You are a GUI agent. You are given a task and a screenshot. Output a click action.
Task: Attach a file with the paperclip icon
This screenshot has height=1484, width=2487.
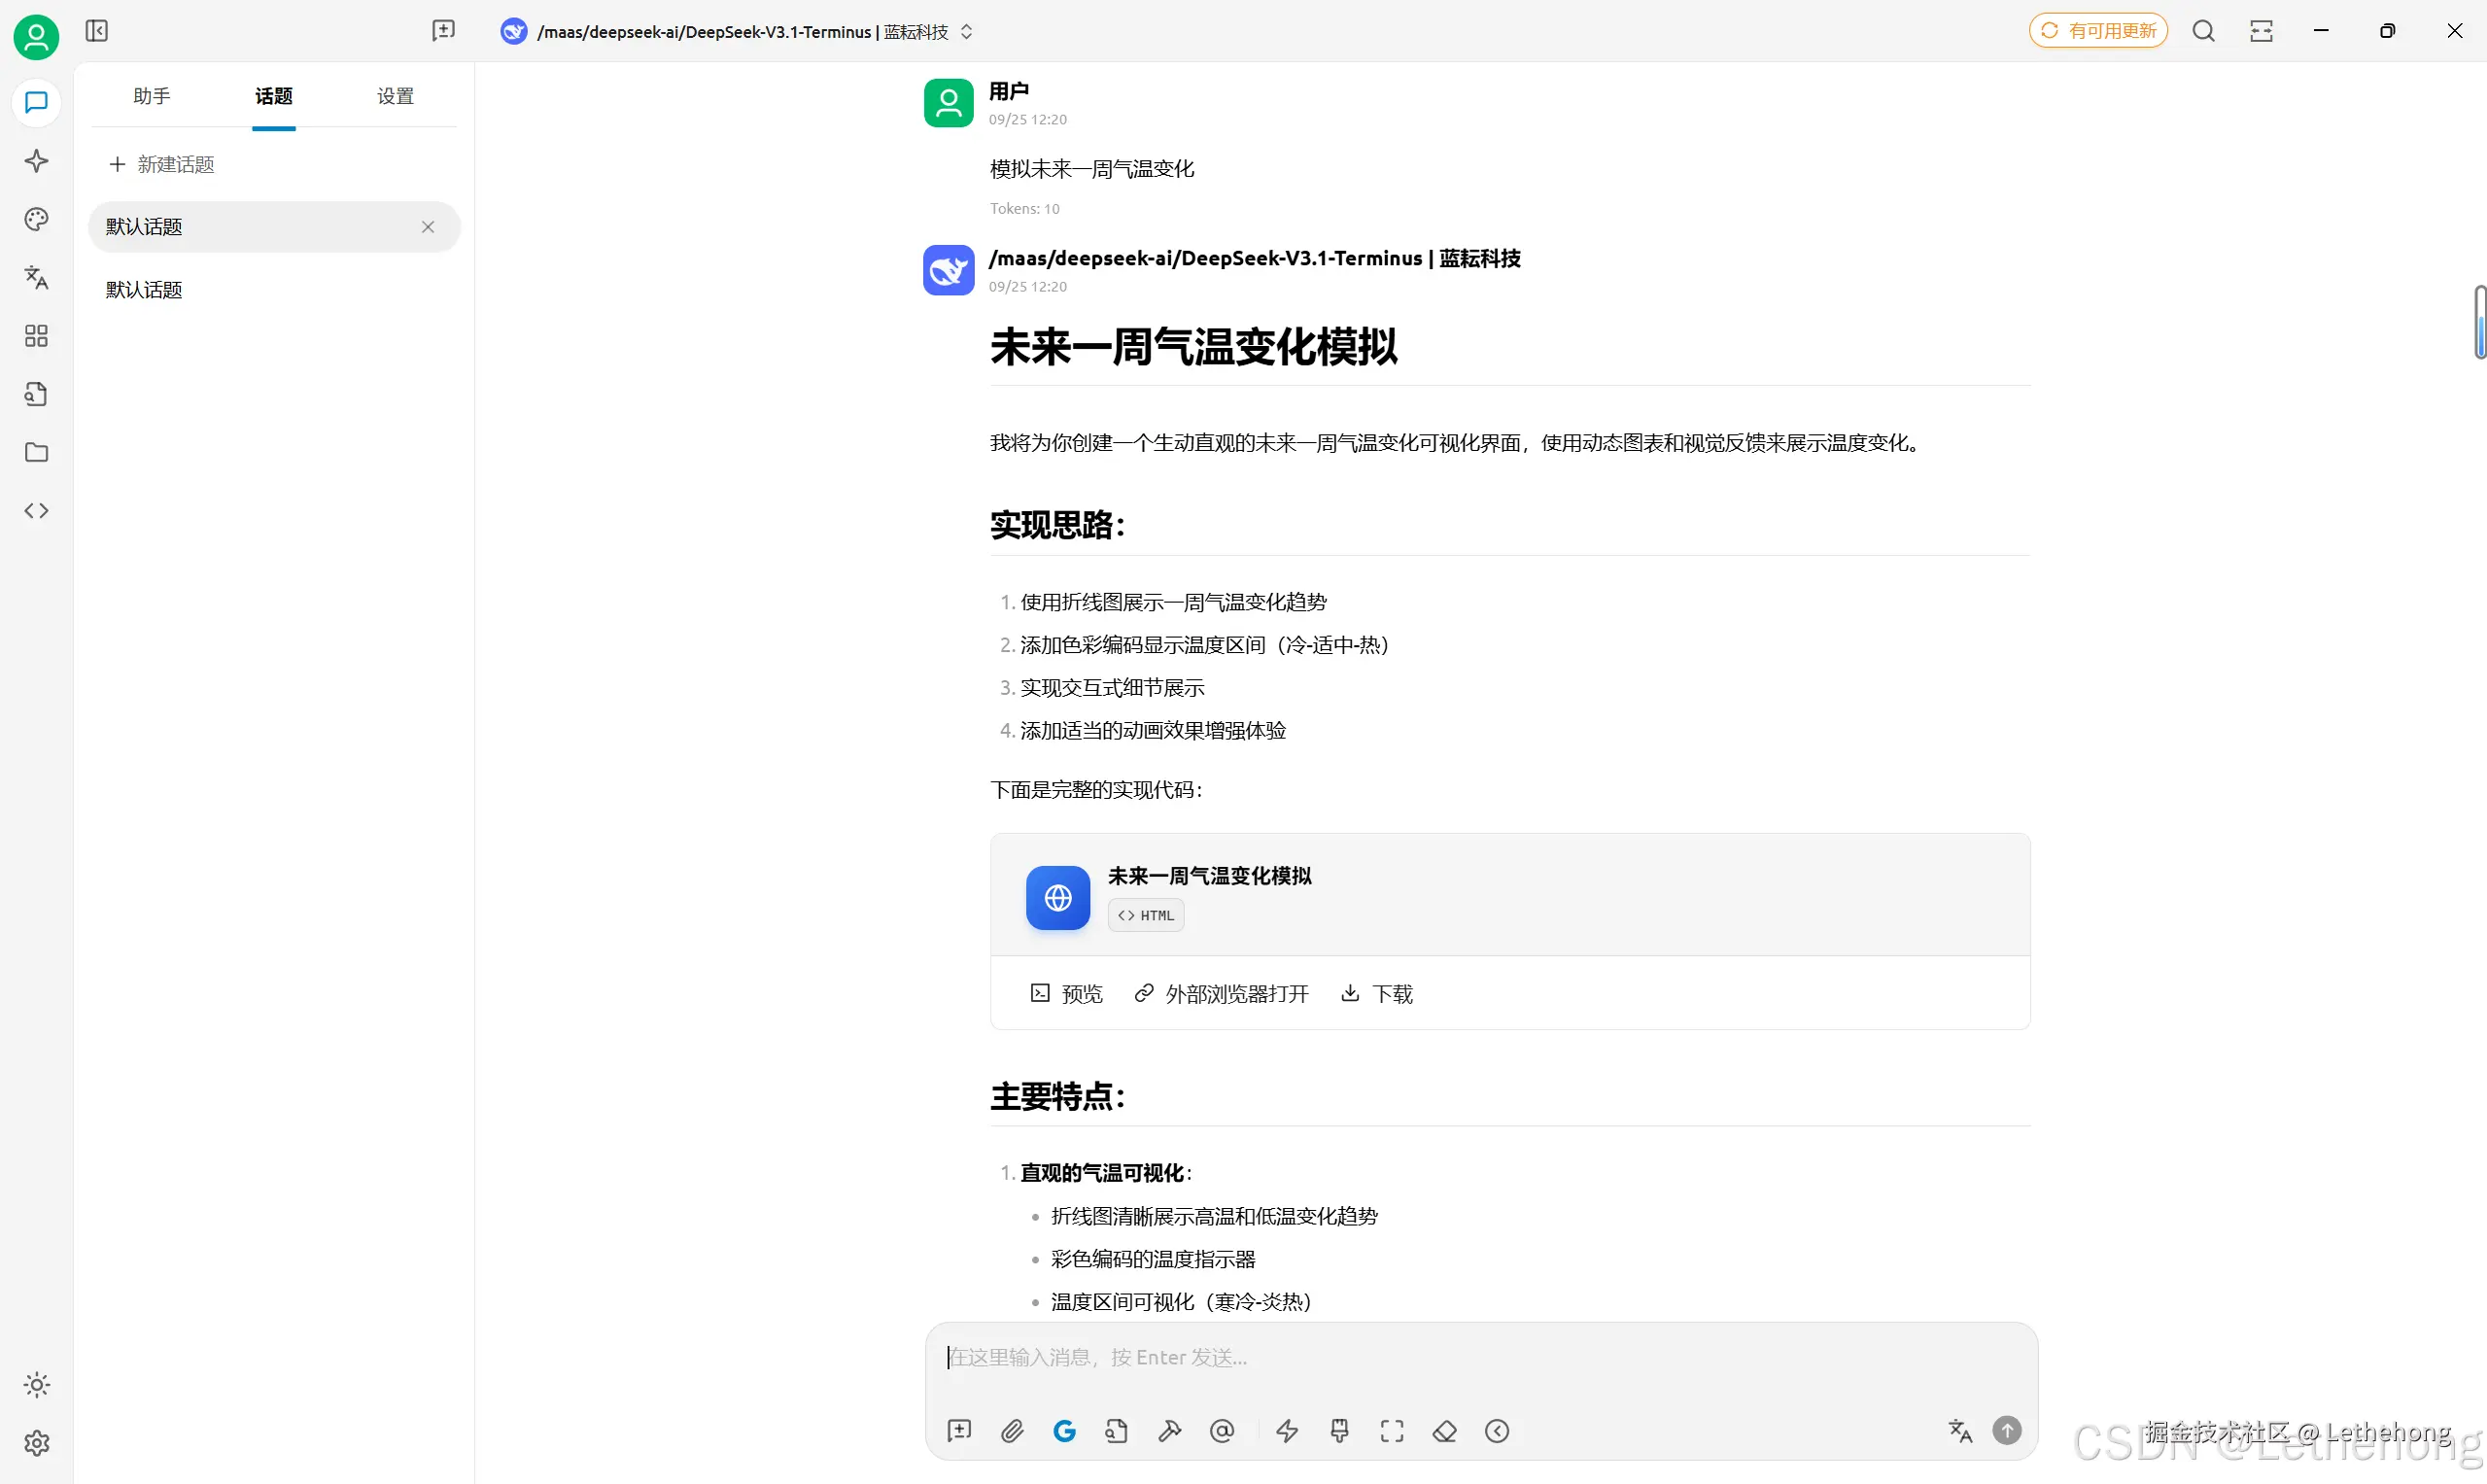click(x=1012, y=1431)
